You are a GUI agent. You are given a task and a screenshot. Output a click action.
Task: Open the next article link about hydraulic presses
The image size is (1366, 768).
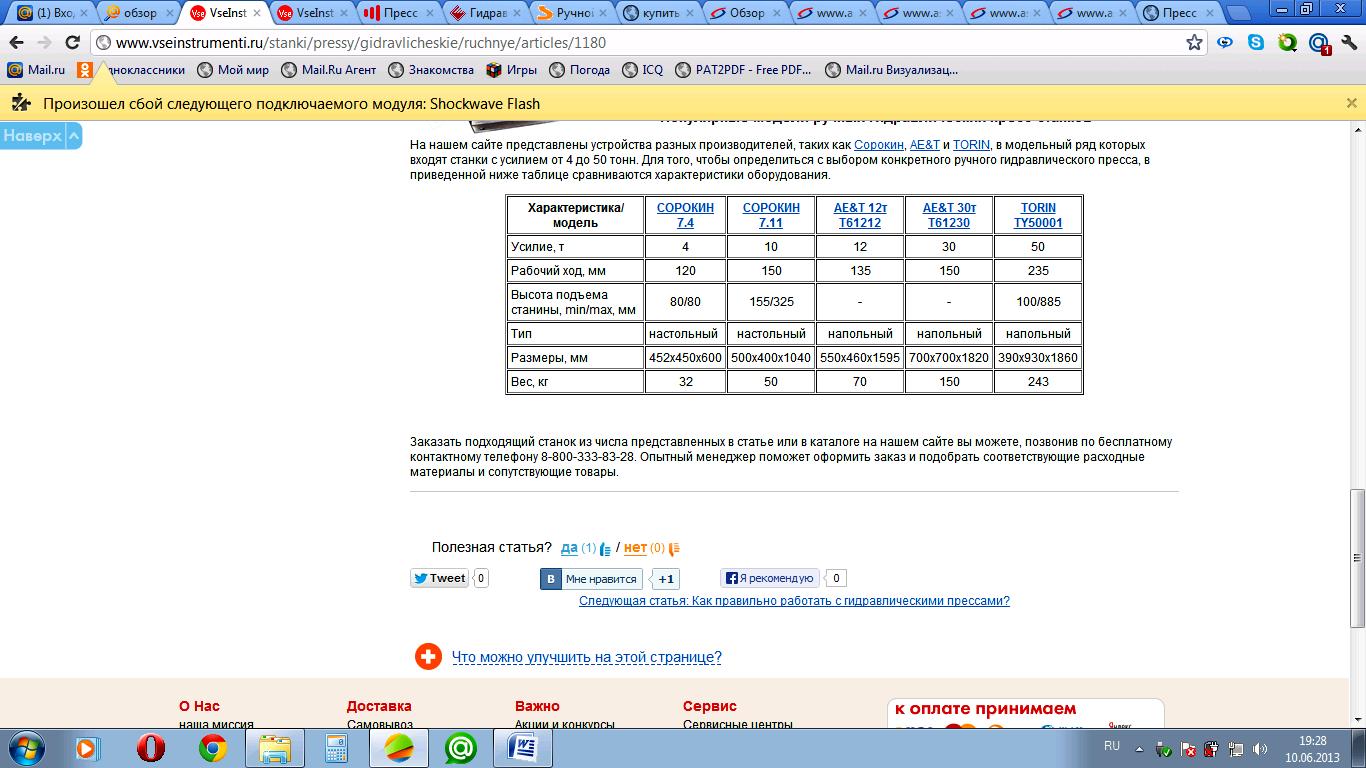794,601
